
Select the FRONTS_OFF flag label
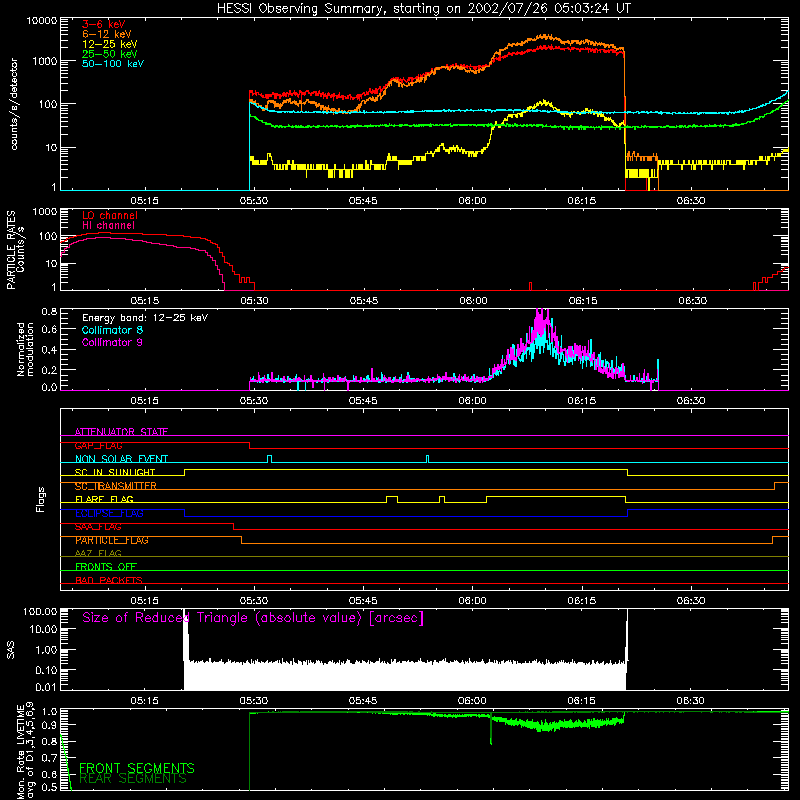click(106, 567)
